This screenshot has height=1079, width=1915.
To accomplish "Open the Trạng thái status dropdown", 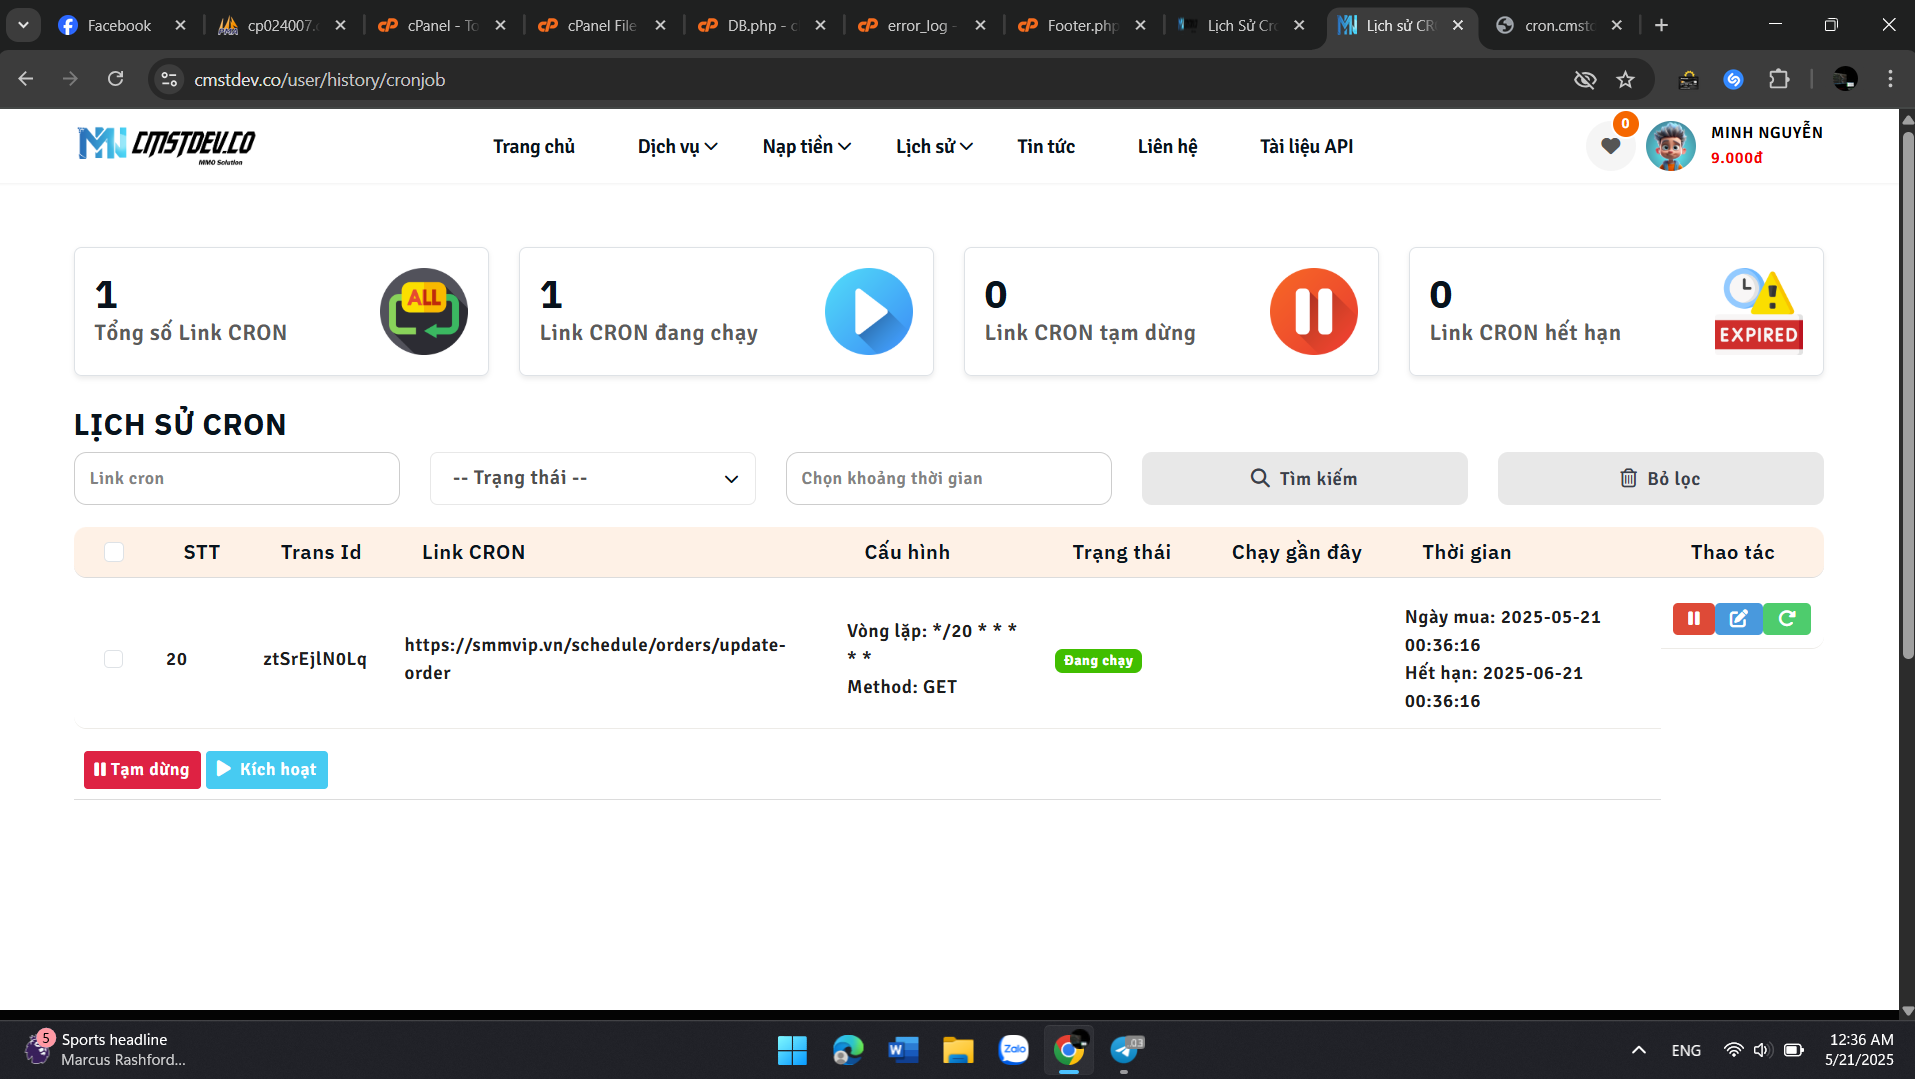I will coord(593,479).
